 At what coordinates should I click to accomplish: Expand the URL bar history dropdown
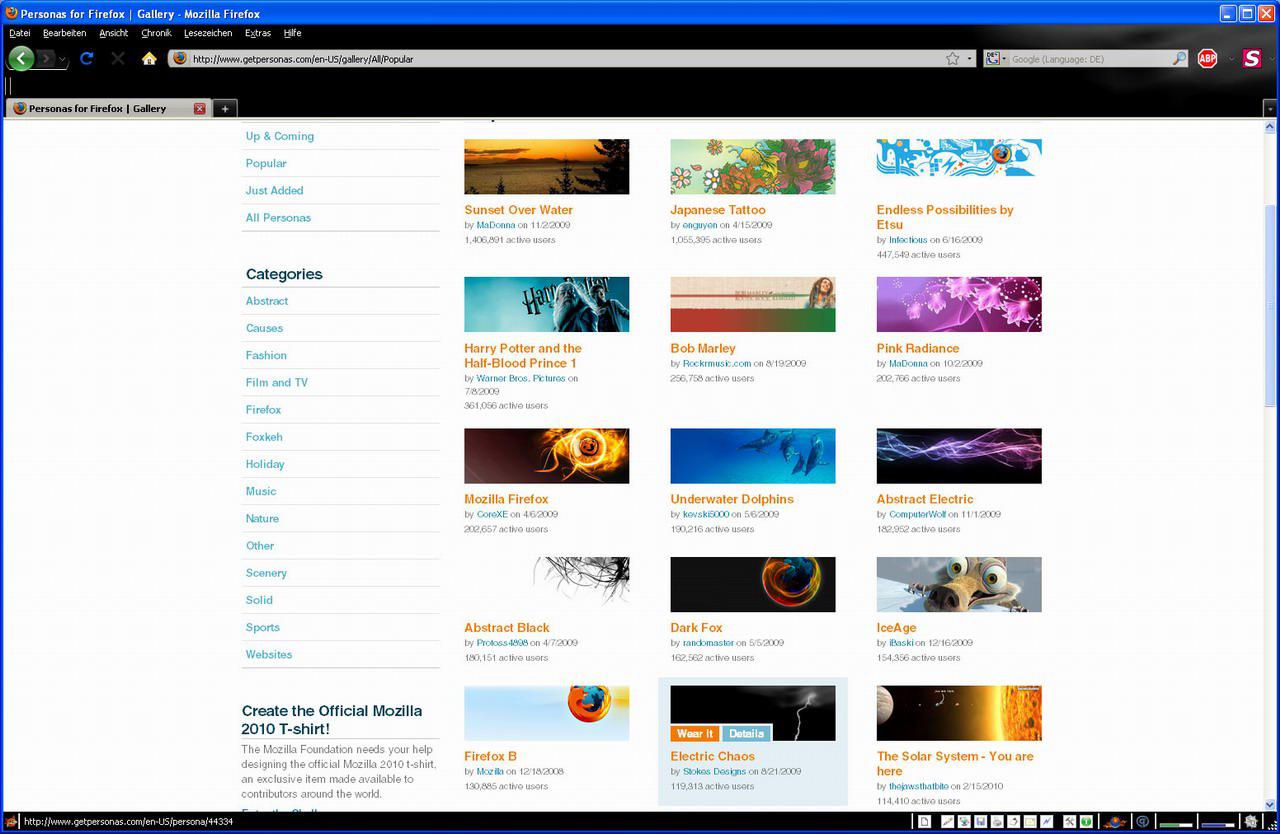pyautogui.click(x=969, y=59)
